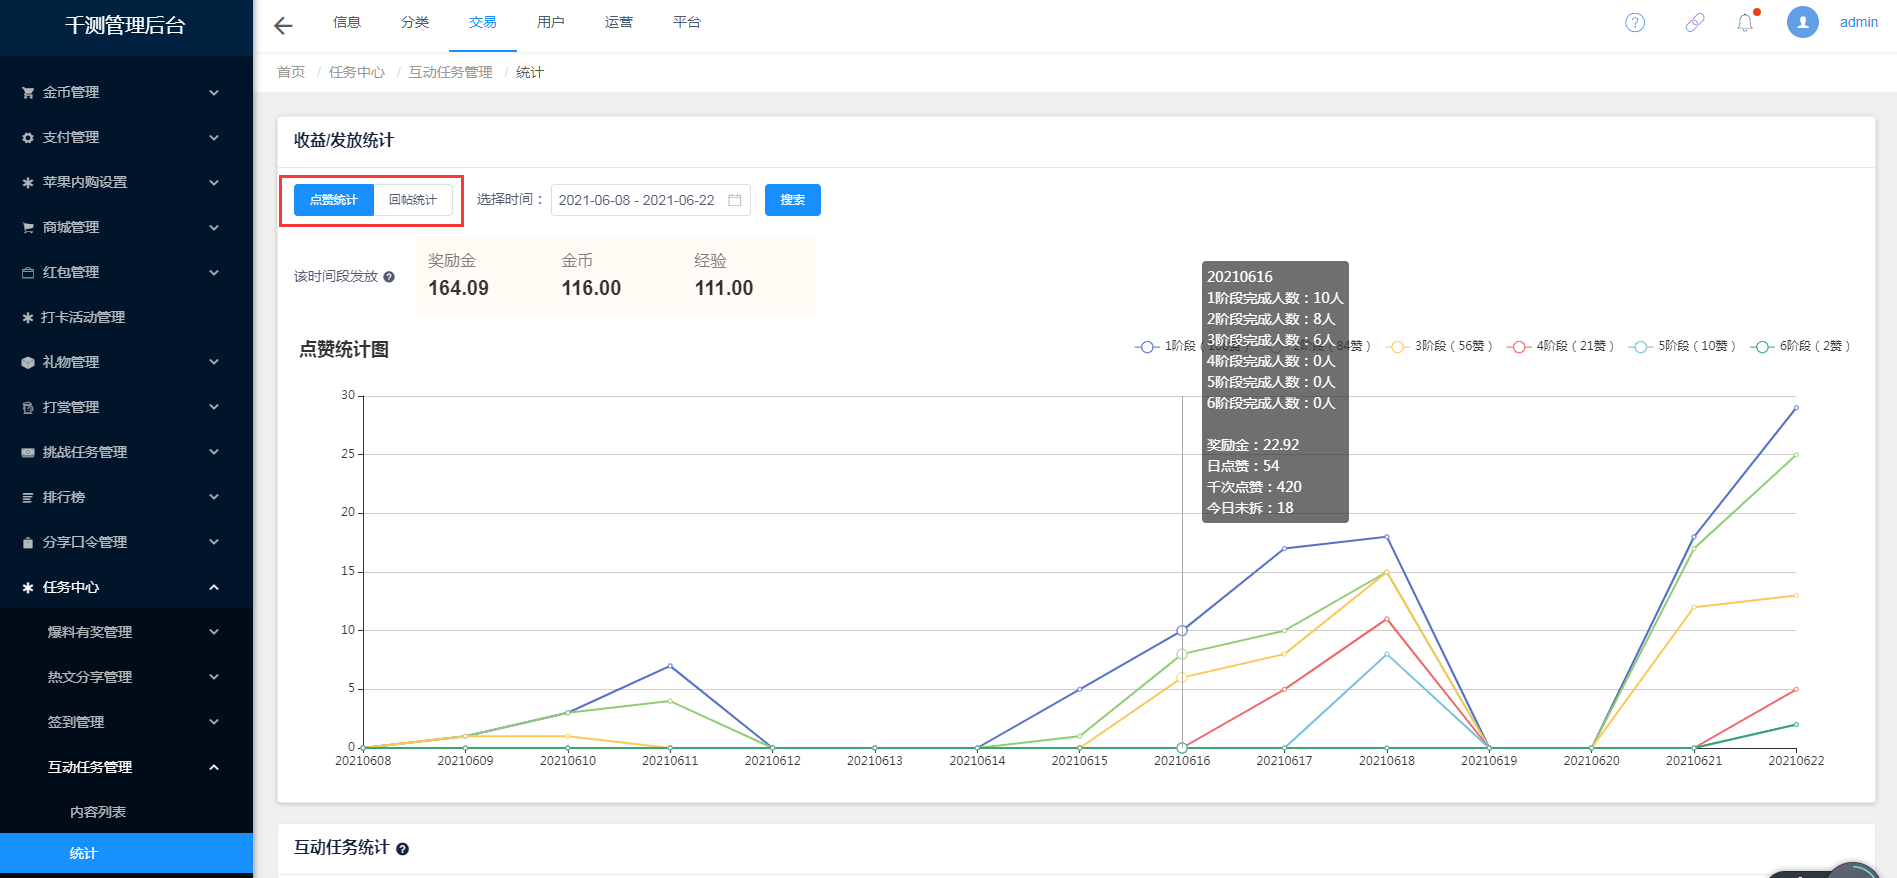Open the 信息 top tab
This screenshot has height=878, width=1897.
click(347, 22)
